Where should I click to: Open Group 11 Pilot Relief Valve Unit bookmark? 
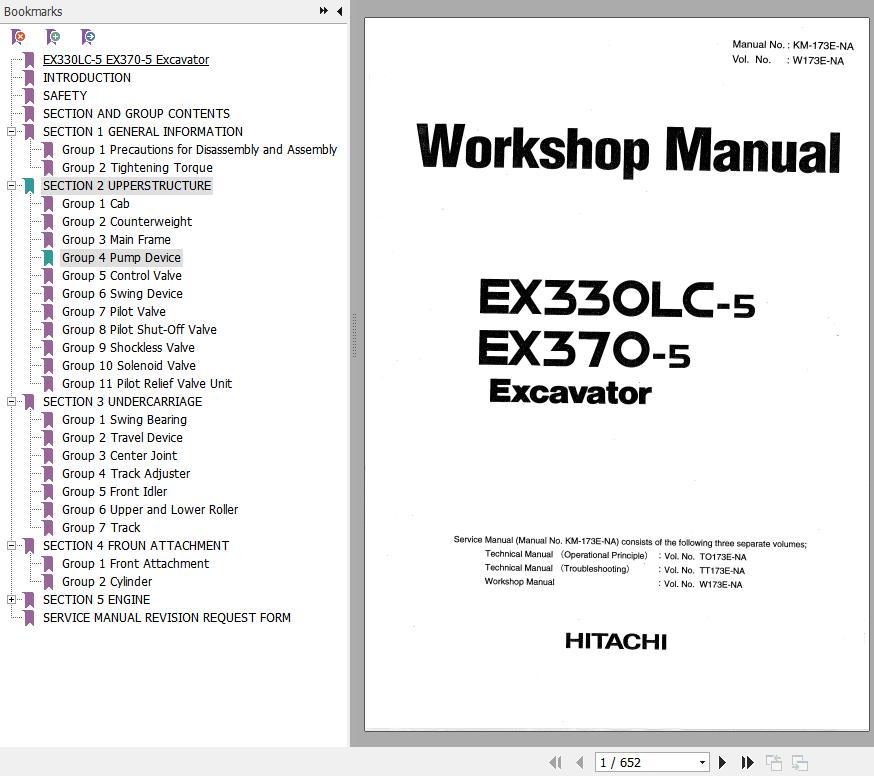click(x=147, y=384)
